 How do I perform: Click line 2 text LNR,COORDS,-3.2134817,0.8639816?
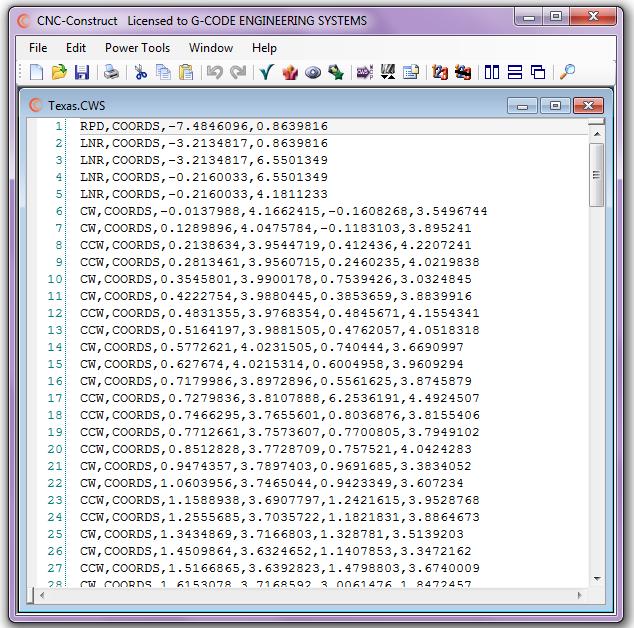pos(204,143)
